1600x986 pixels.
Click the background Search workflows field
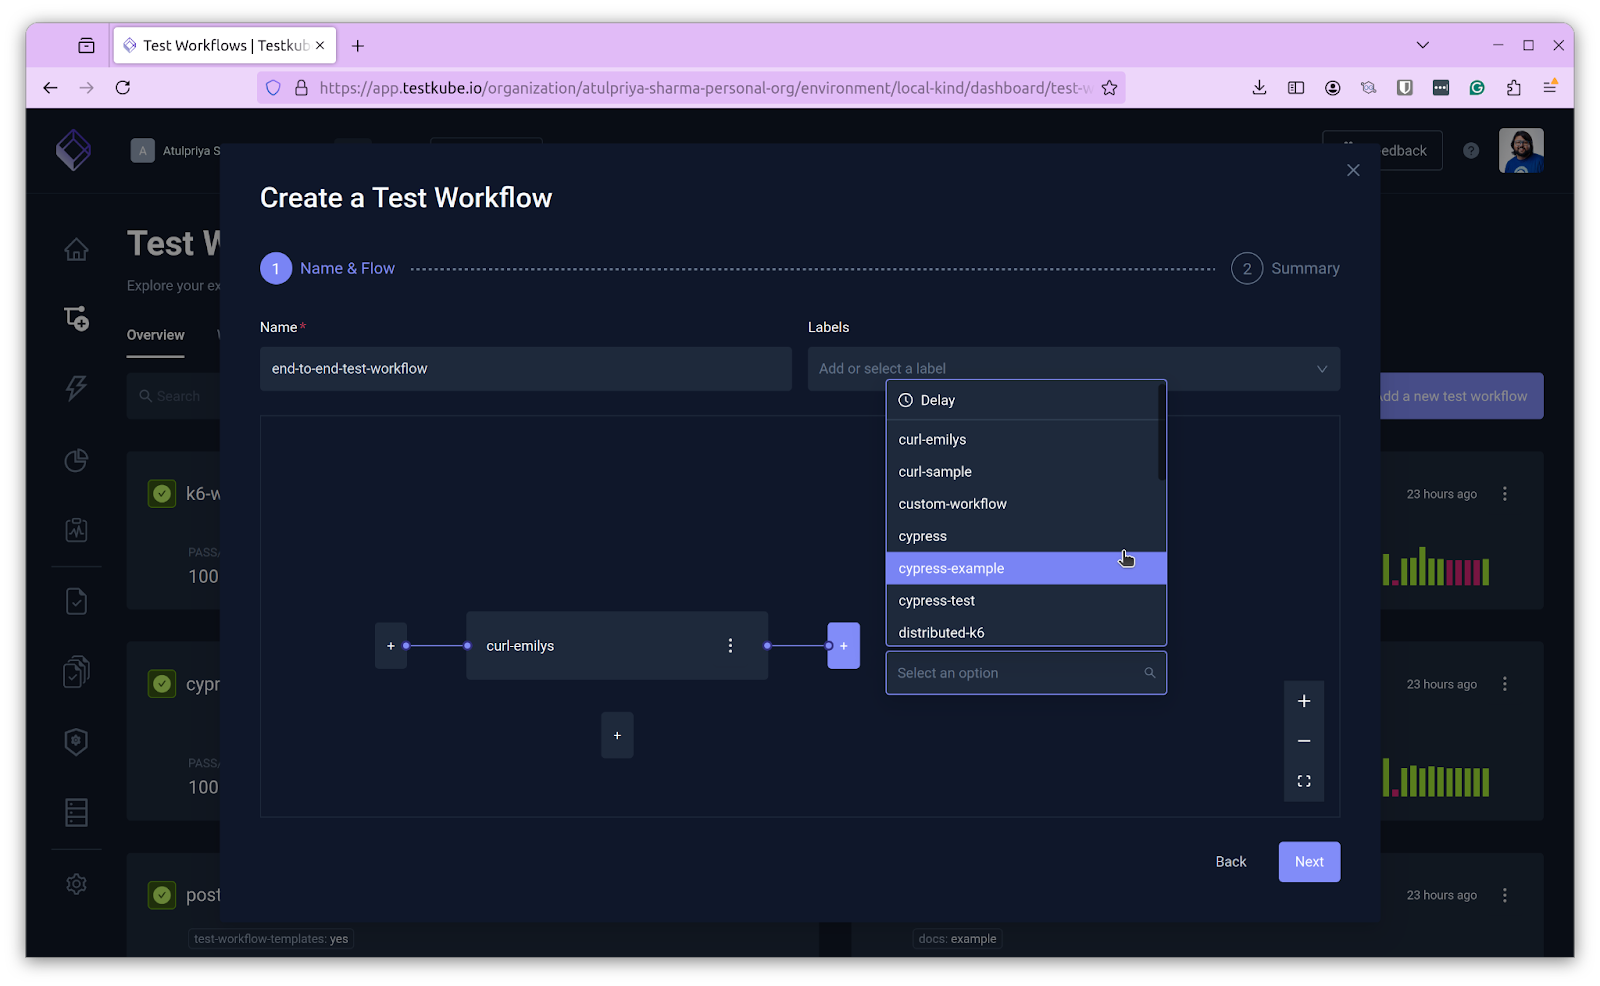[175, 396]
